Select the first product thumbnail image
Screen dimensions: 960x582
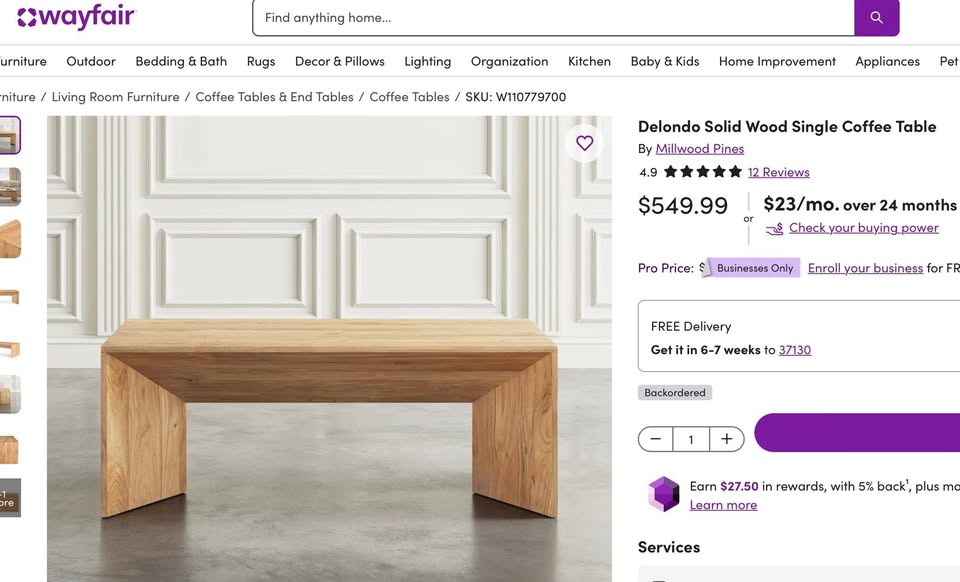[x=10, y=135]
